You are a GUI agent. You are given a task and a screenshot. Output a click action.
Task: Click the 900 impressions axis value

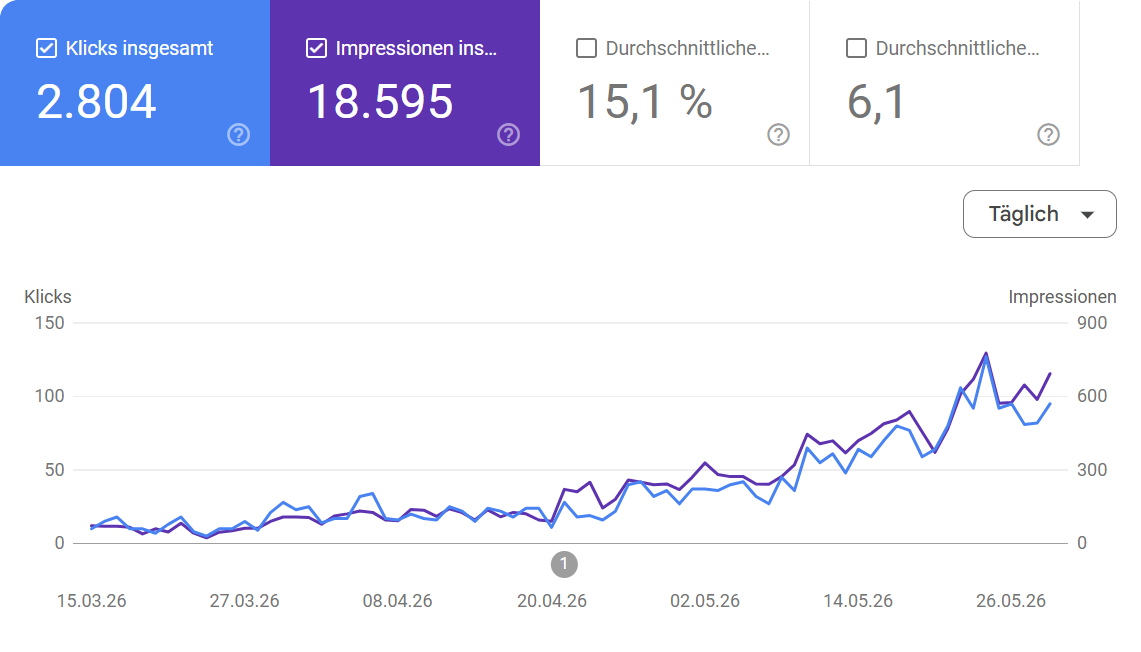point(1092,323)
